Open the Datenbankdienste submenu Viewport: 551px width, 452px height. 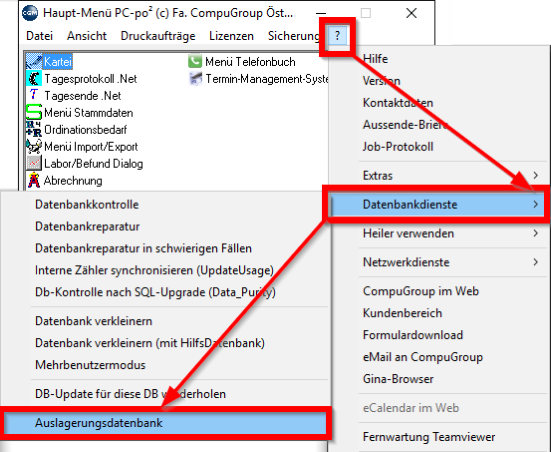436,204
